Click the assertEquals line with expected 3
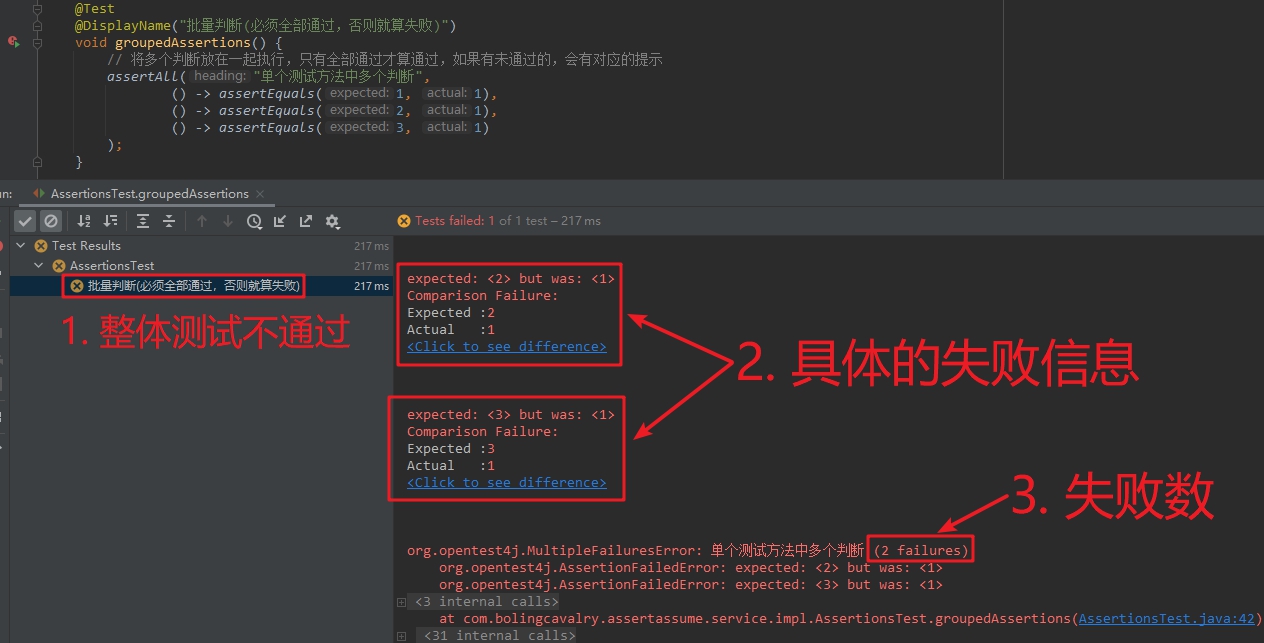 coord(330,127)
